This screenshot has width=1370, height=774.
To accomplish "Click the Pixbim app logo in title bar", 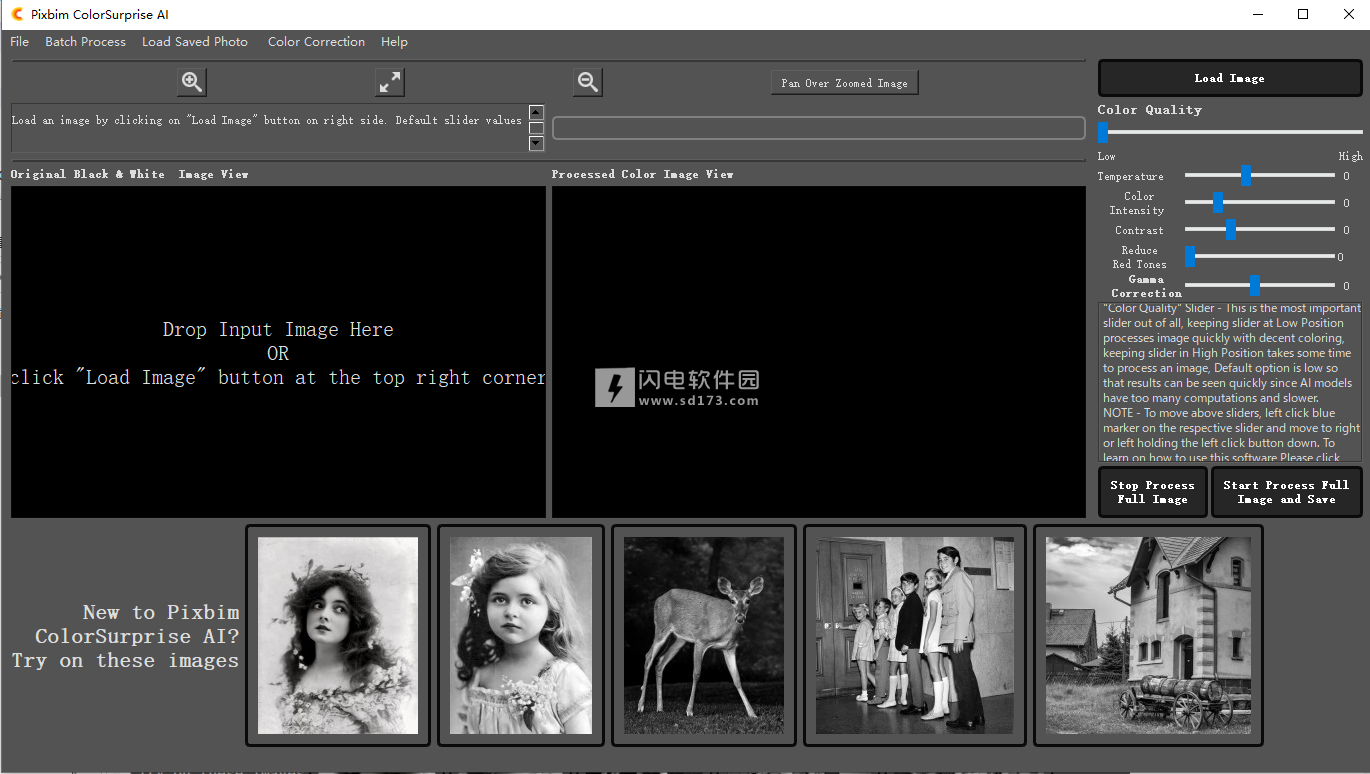I will click(17, 14).
